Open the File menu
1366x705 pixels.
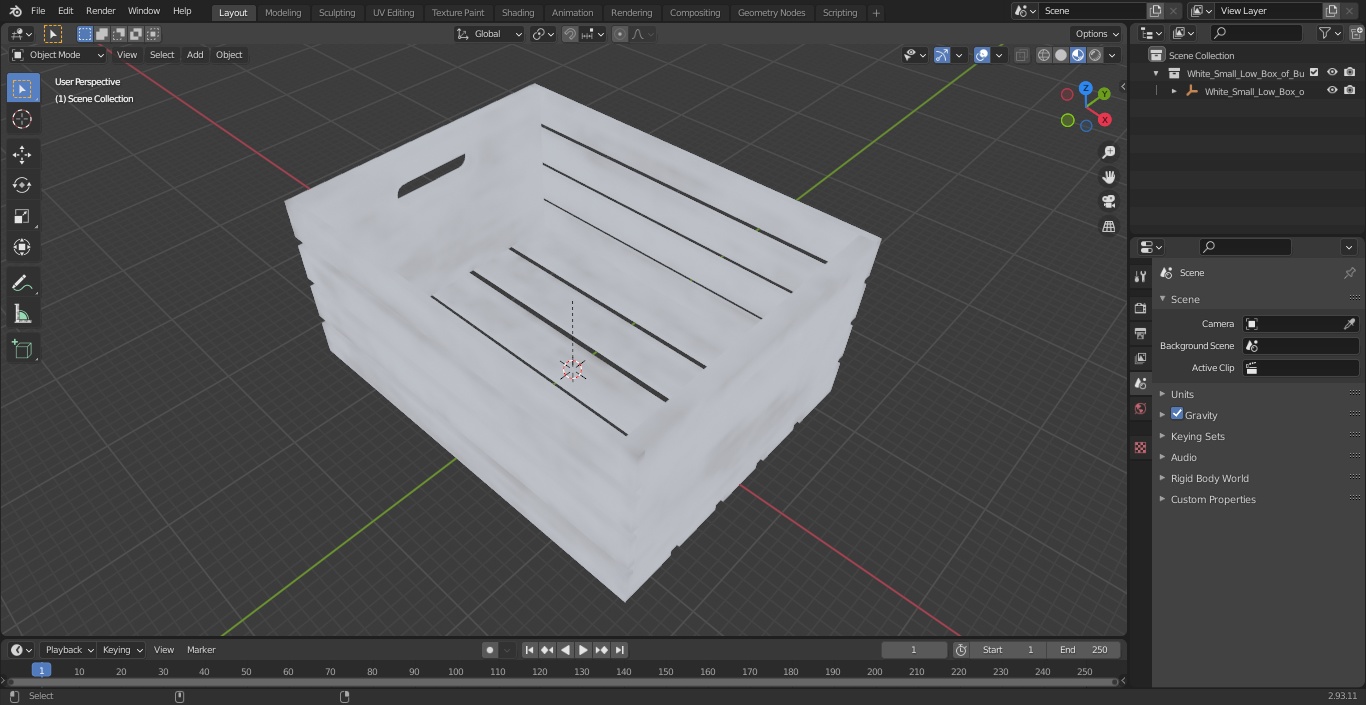tap(38, 11)
